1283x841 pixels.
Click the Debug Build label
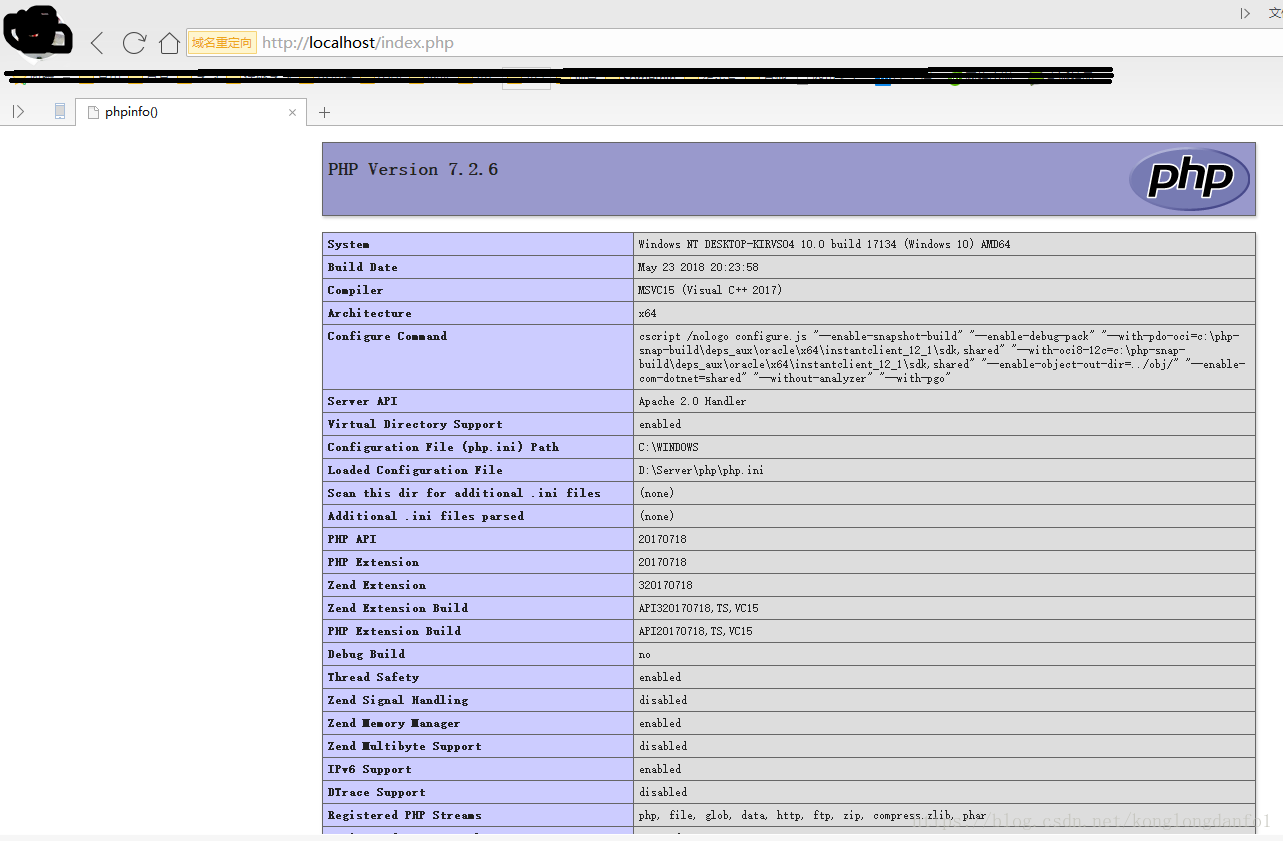(366, 654)
